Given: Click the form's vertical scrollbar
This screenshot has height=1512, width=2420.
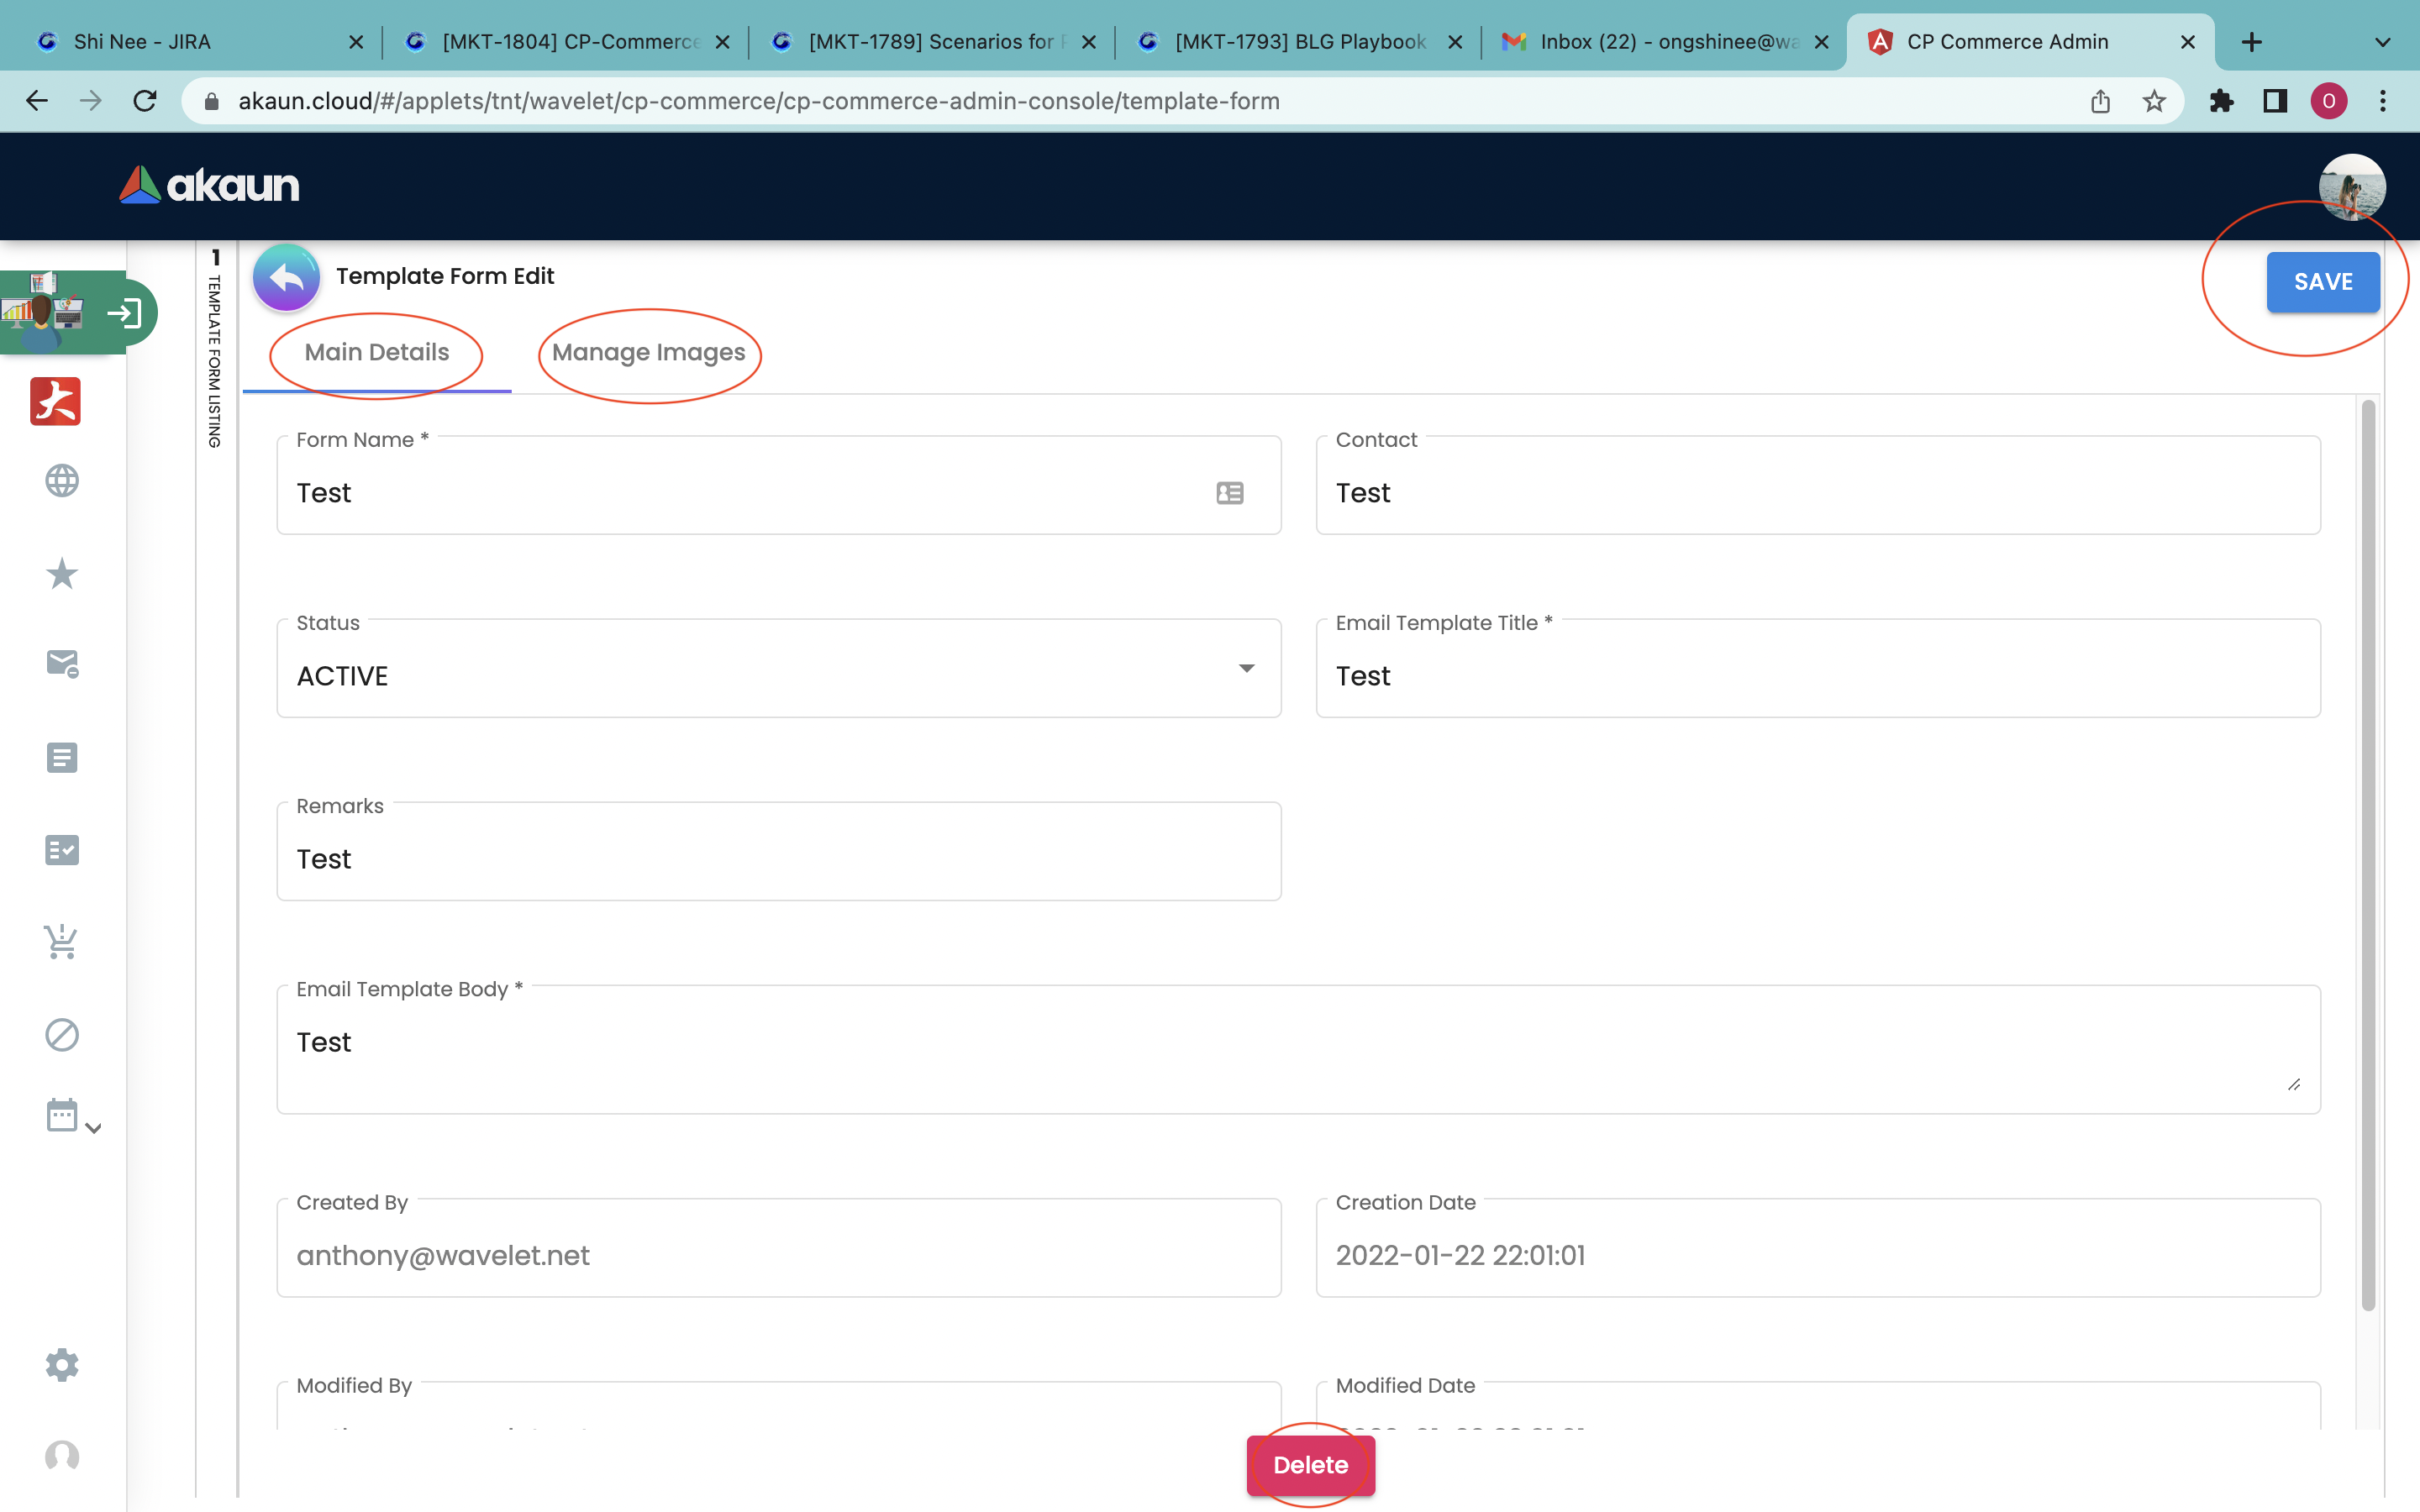Looking at the screenshot, I should 2367,854.
